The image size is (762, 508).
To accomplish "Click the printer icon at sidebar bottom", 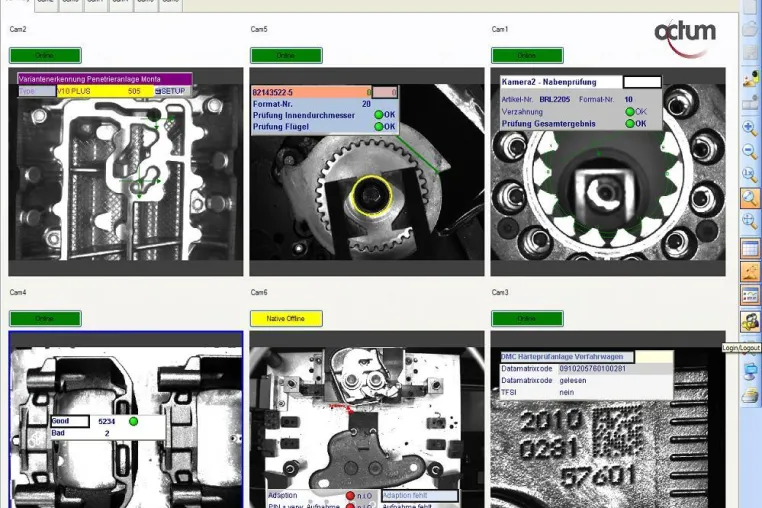I will click(750, 397).
